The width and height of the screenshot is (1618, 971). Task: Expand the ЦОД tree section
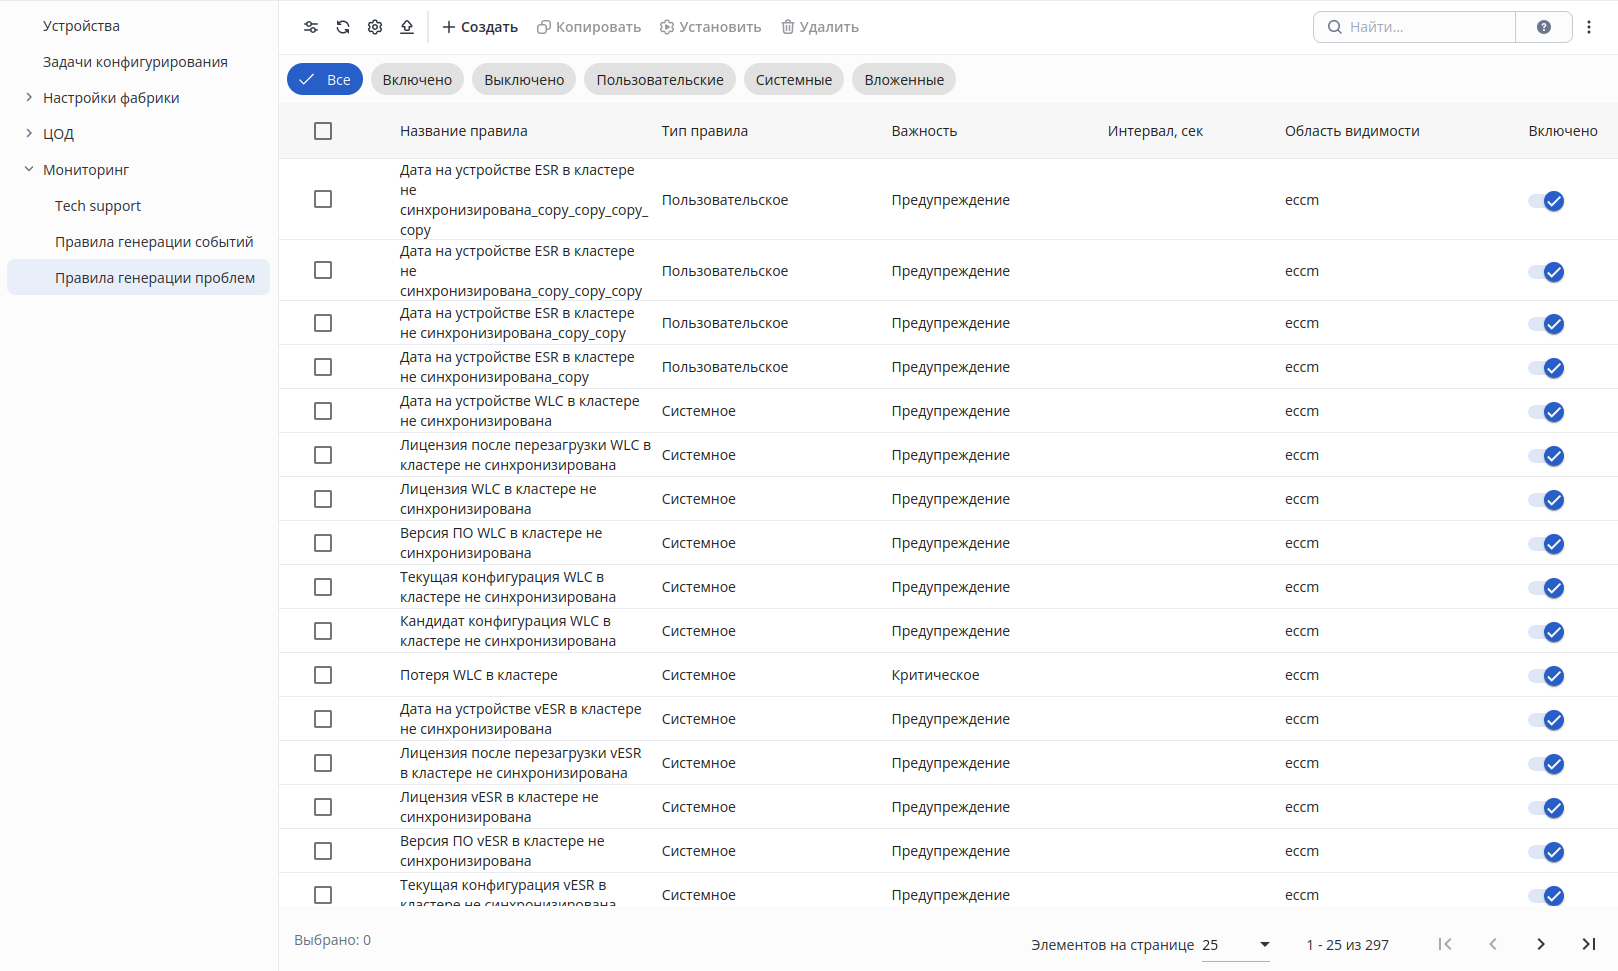(29, 133)
